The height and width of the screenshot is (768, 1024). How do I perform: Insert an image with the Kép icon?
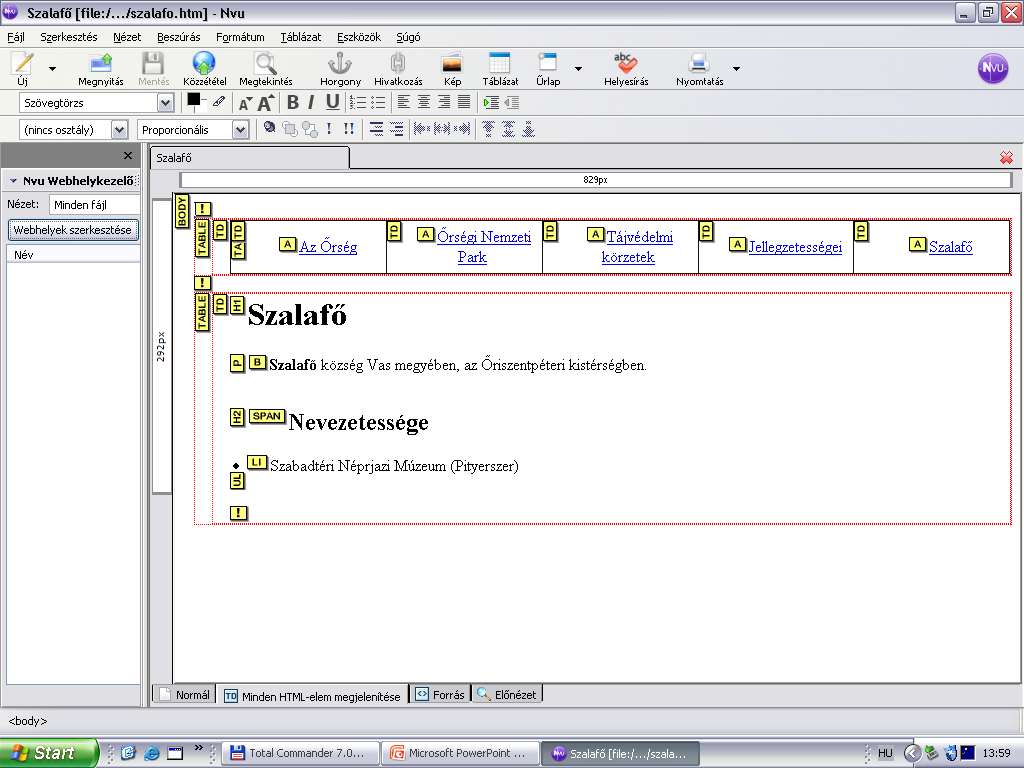(x=452, y=68)
